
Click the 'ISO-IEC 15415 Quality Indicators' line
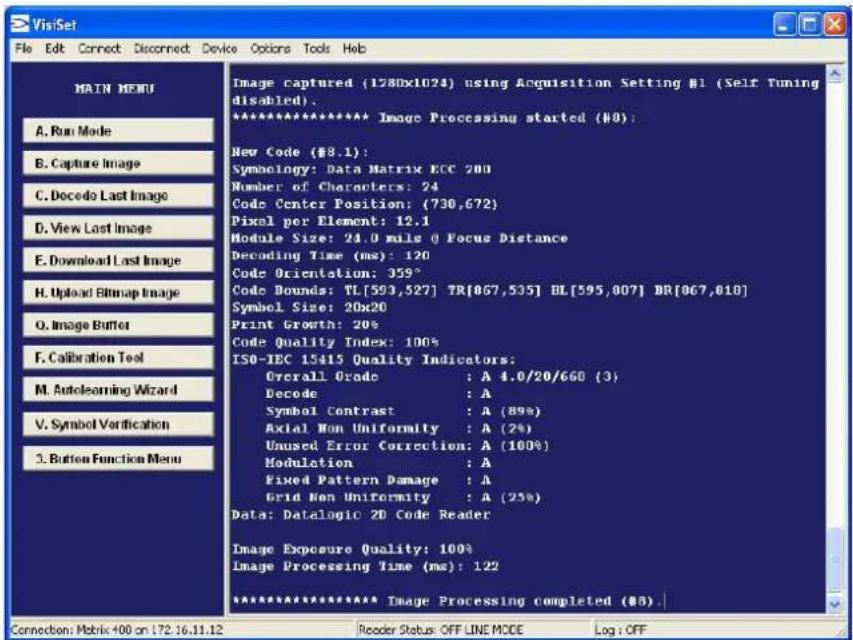(x=374, y=360)
